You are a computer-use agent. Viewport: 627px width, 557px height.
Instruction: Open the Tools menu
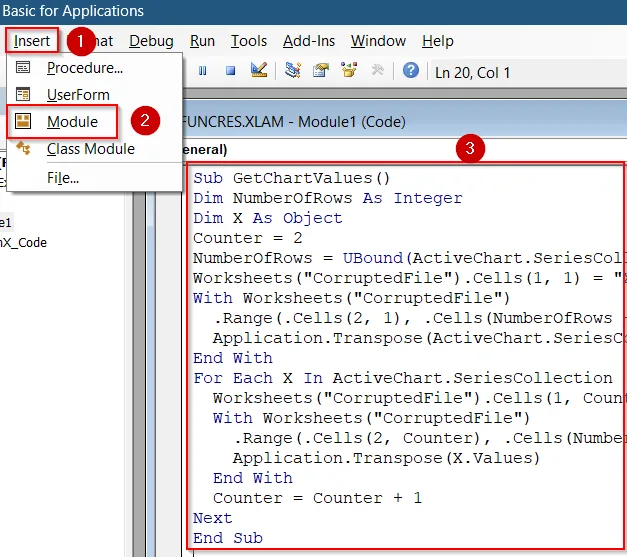249,41
